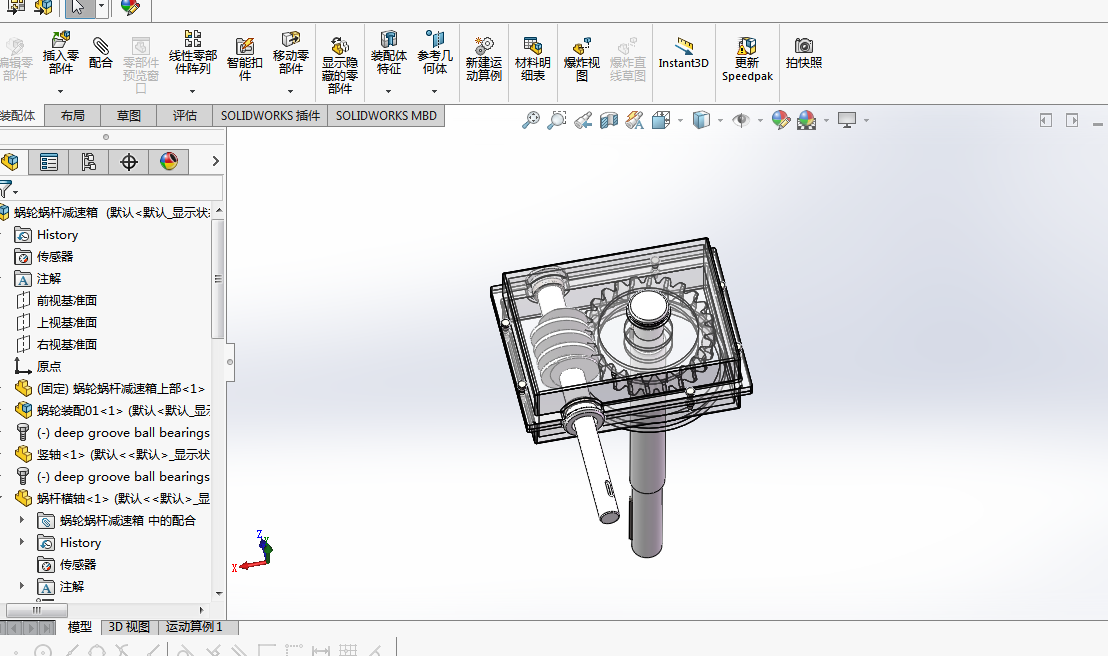Activate Move Component (移动零部件) tool
Screen dimensions: 1108x656
pyautogui.click(x=290, y=53)
